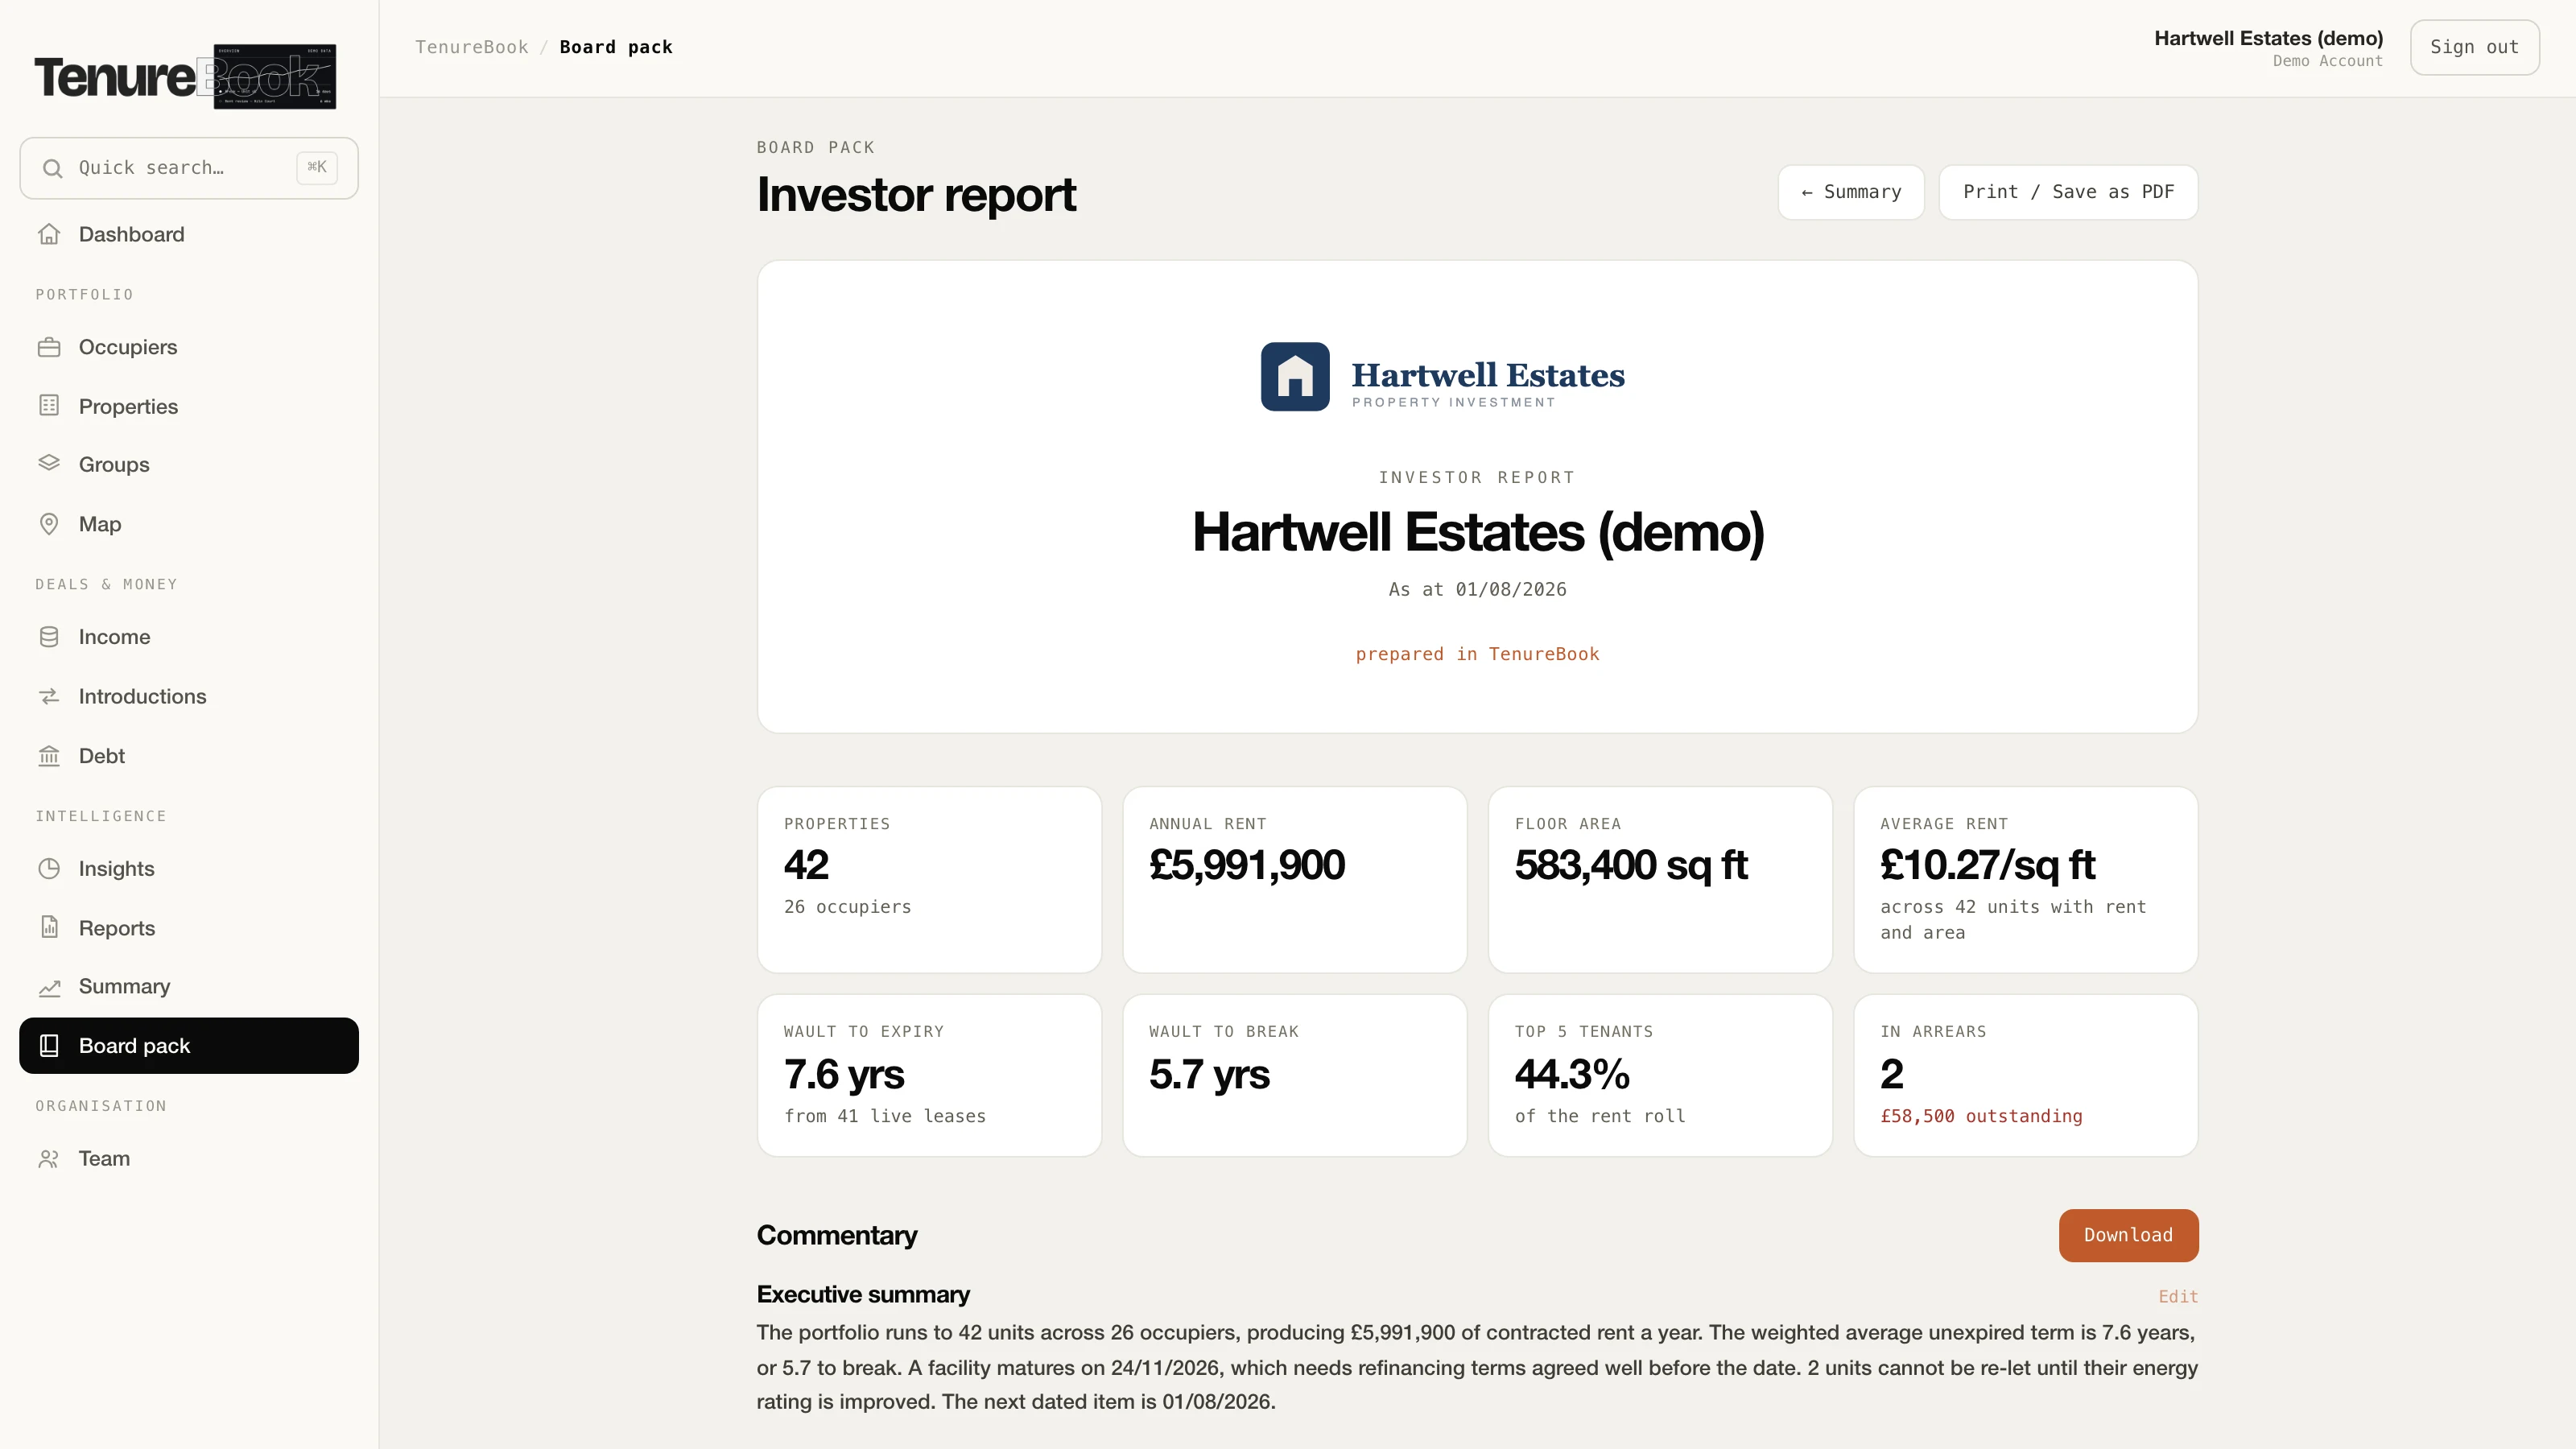
Task: Click the Commentary heading
Action: [x=837, y=1235]
